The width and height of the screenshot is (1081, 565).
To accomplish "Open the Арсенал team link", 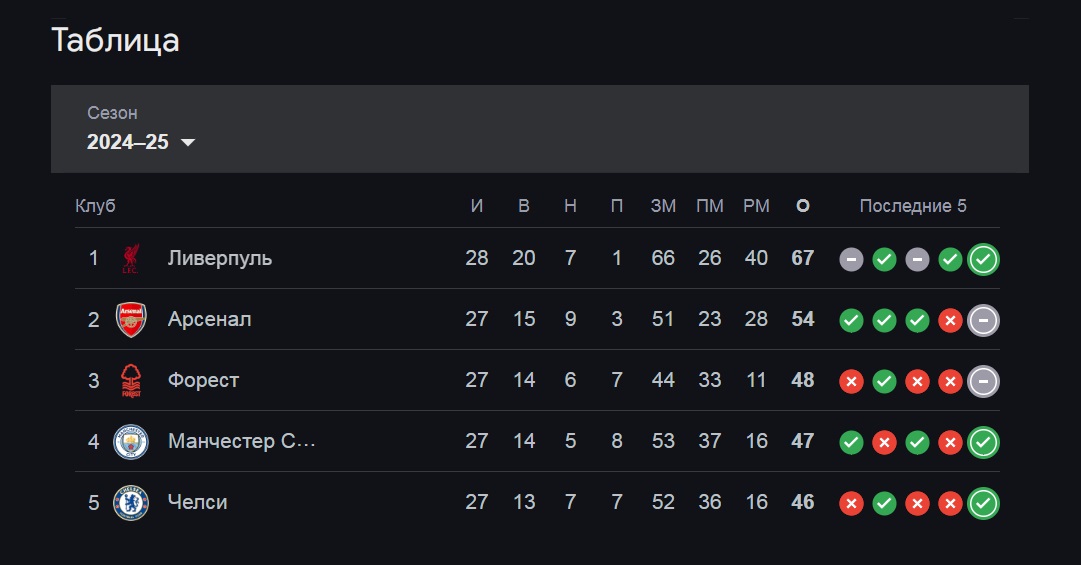I will (210, 319).
